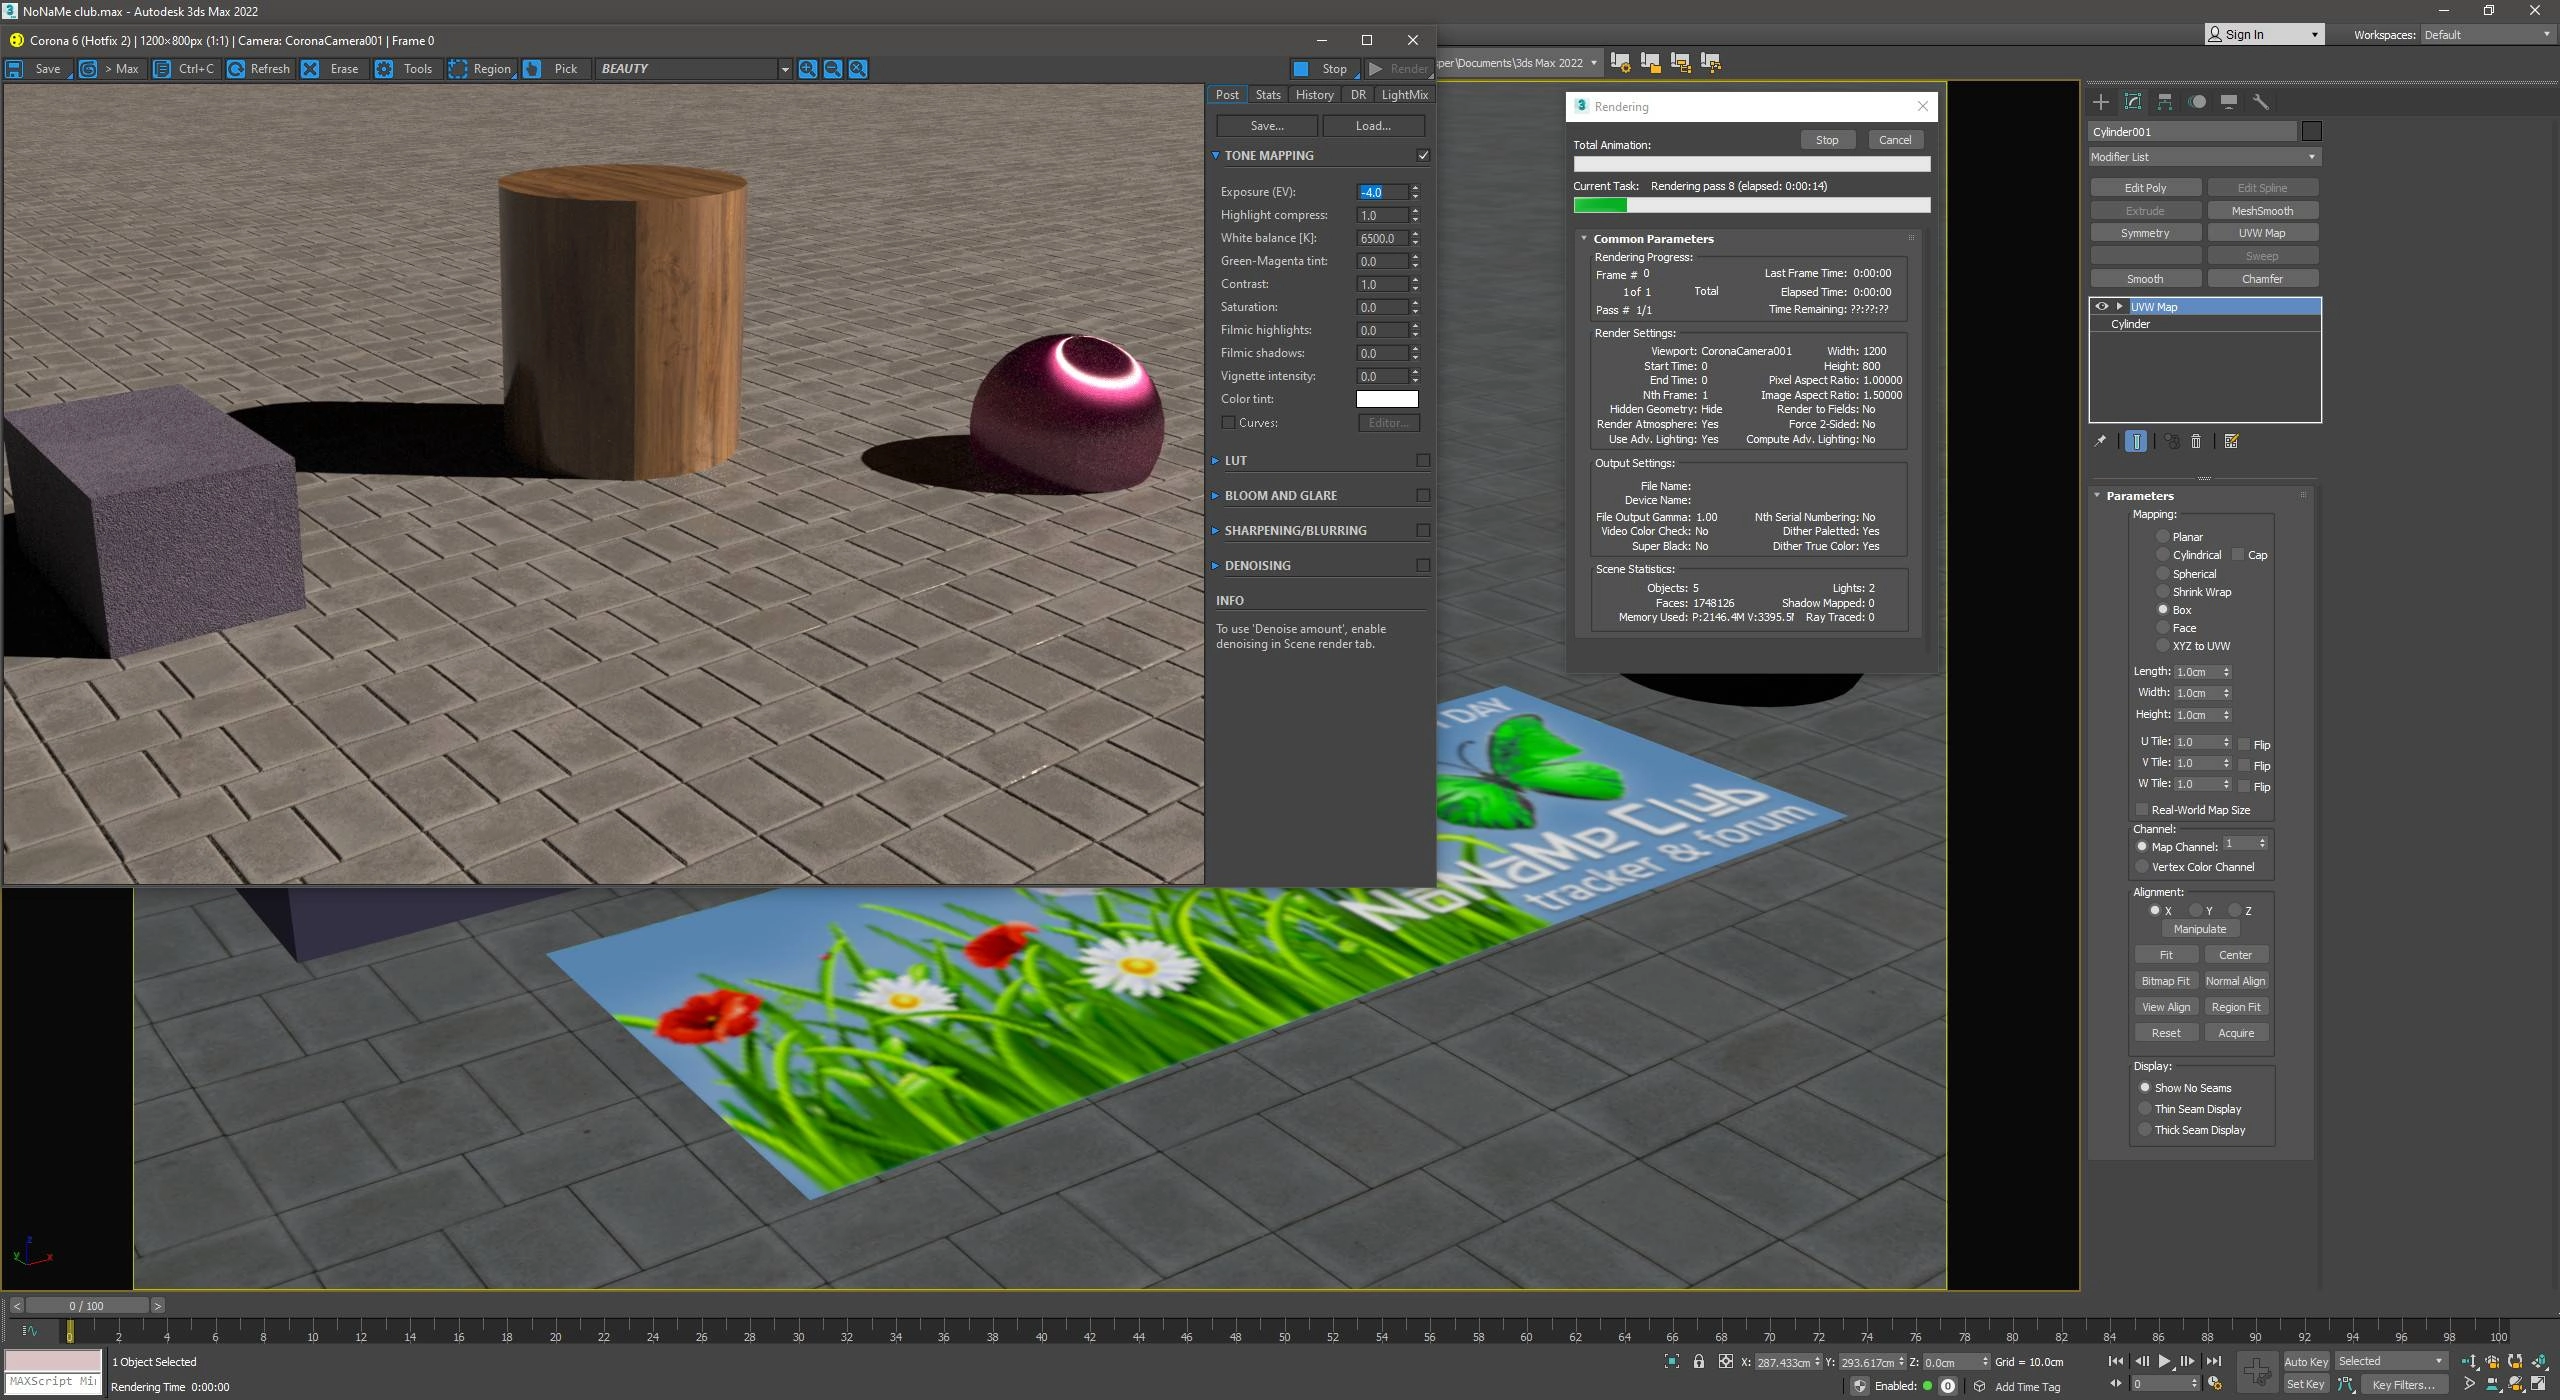Check Real-World Map Size option
The width and height of the screenshot is (2560, 1400).
pyautogui.click(x=2141, y=809)
